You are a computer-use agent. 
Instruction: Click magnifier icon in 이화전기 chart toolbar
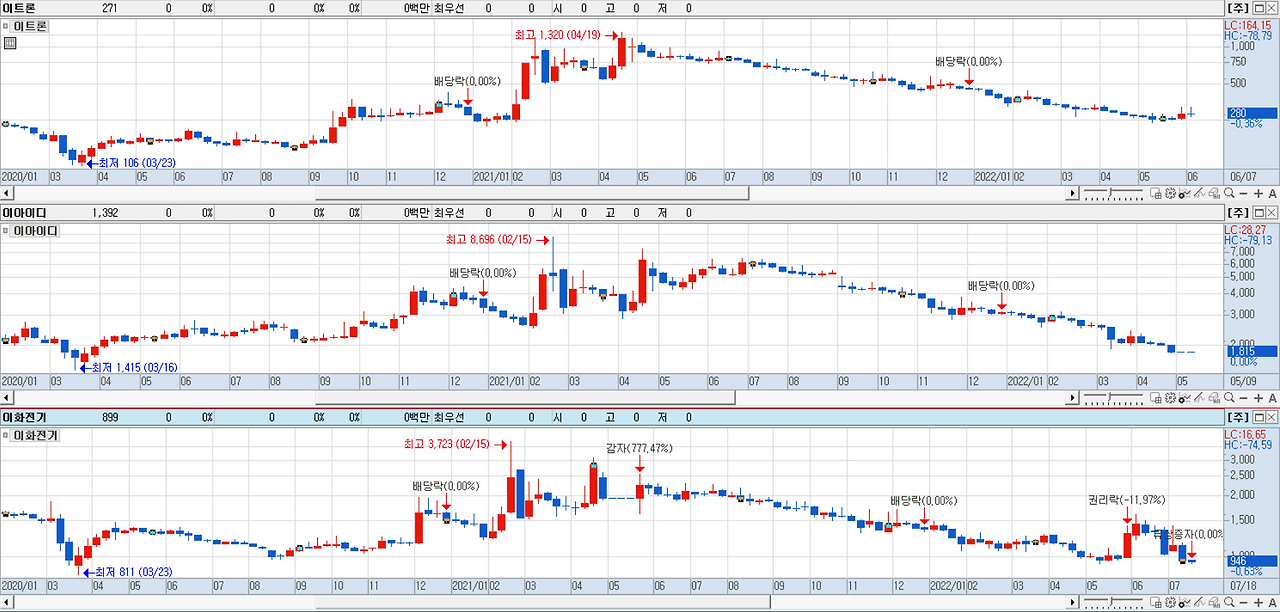tap(1229, 603)
